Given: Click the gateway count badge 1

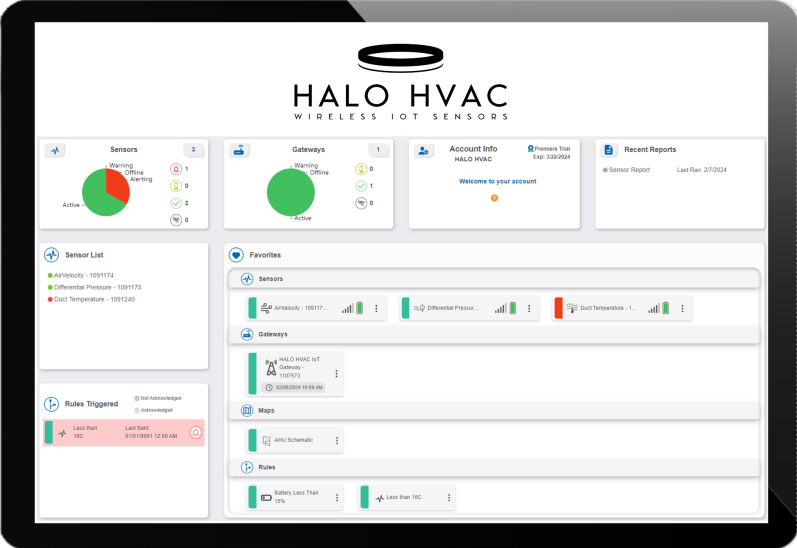Looking at the screenshot, I should [378, 150].
